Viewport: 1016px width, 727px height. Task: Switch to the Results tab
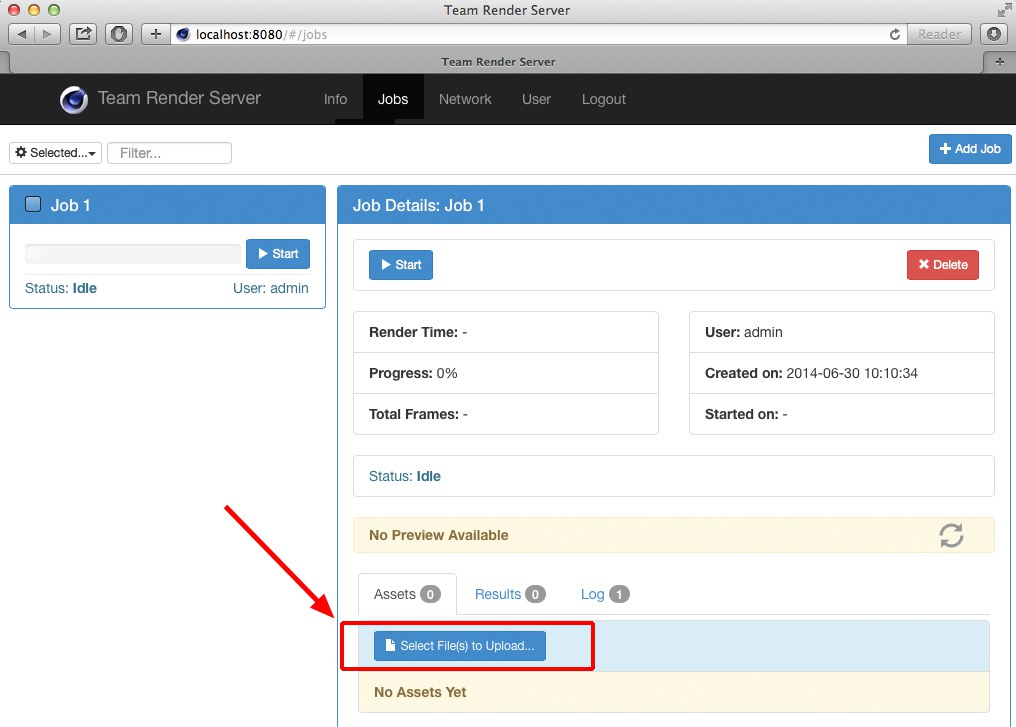click(509, 594)
